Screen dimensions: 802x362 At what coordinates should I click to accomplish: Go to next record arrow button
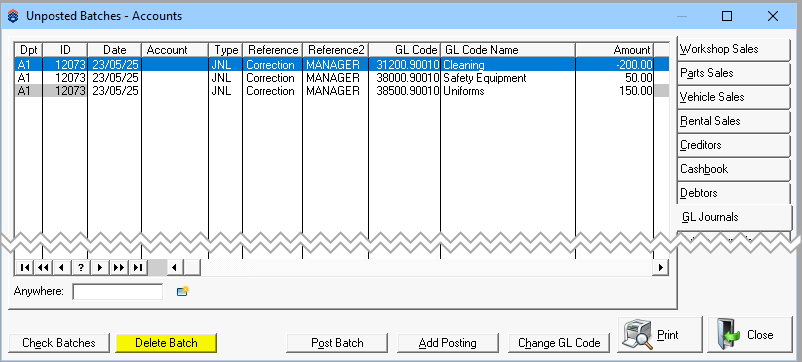pyautogui.click(x=100, y=267)
